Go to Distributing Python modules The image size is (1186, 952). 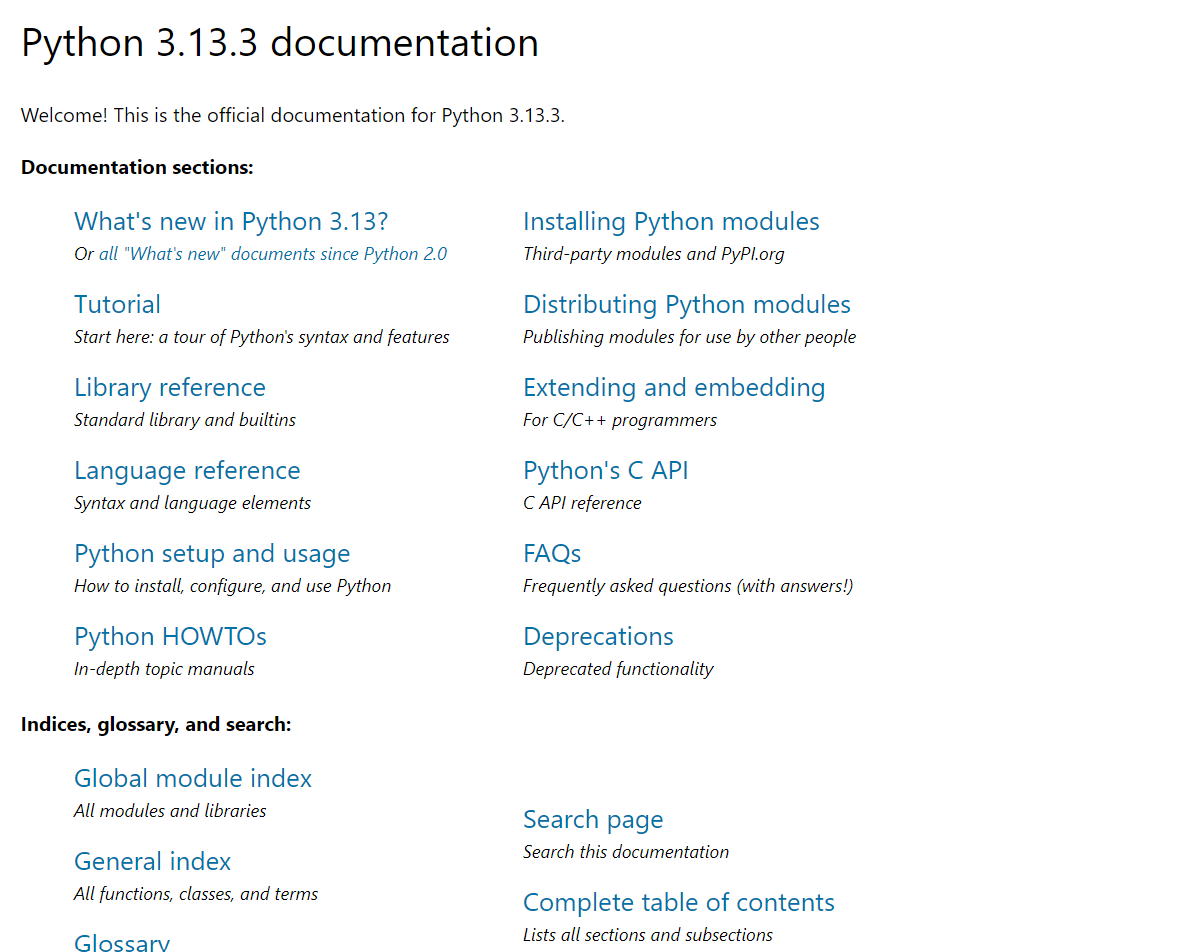point(686,305)
